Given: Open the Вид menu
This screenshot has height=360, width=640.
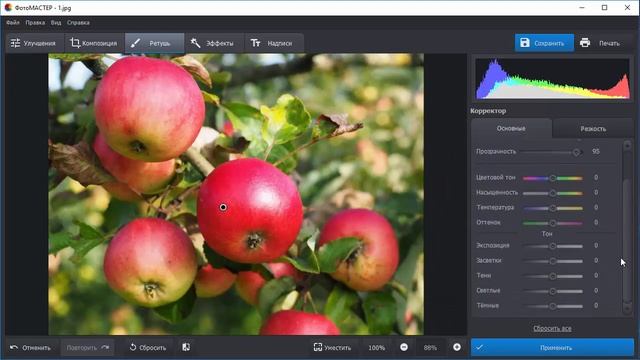Looking at the screenshot, I should coord(56,23).
